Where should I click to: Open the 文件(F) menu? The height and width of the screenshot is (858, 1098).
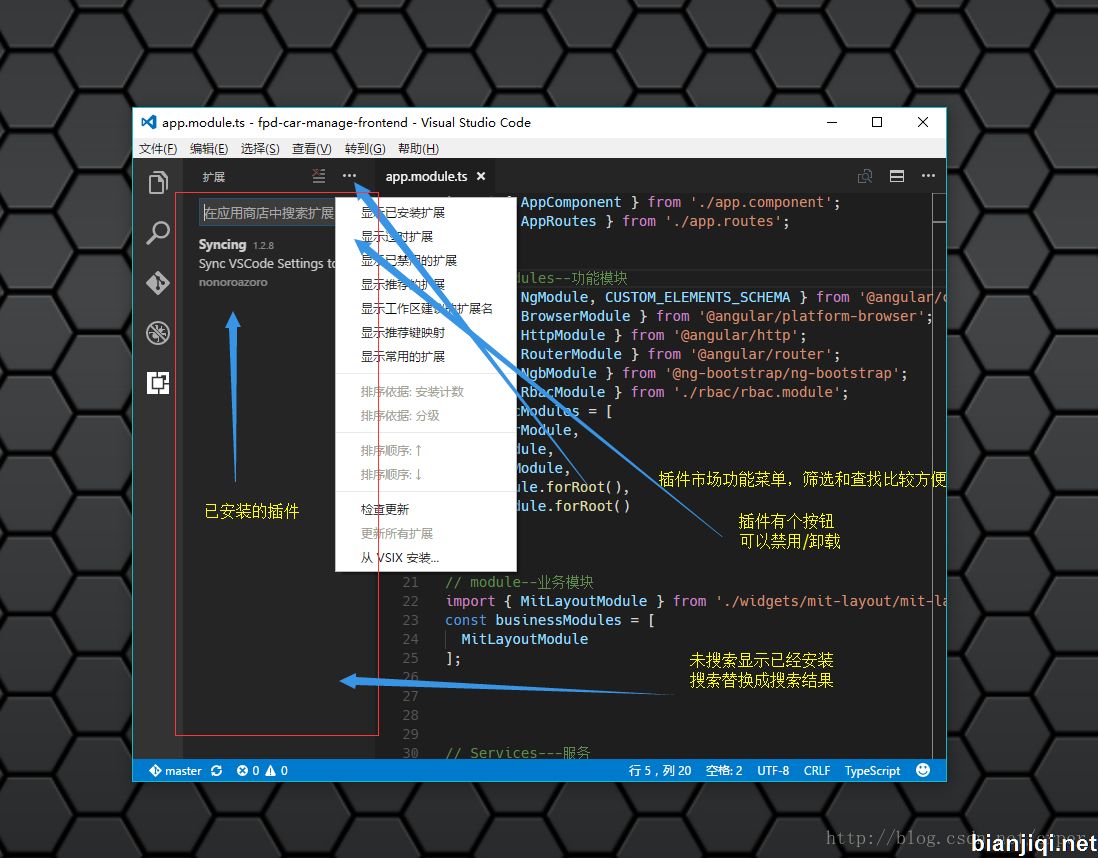click(158, 148)
